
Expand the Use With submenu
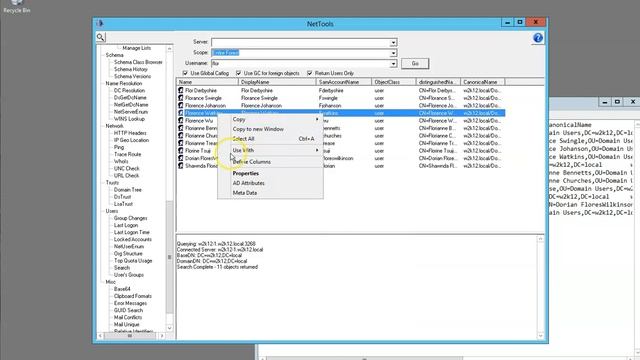[270, 150]
